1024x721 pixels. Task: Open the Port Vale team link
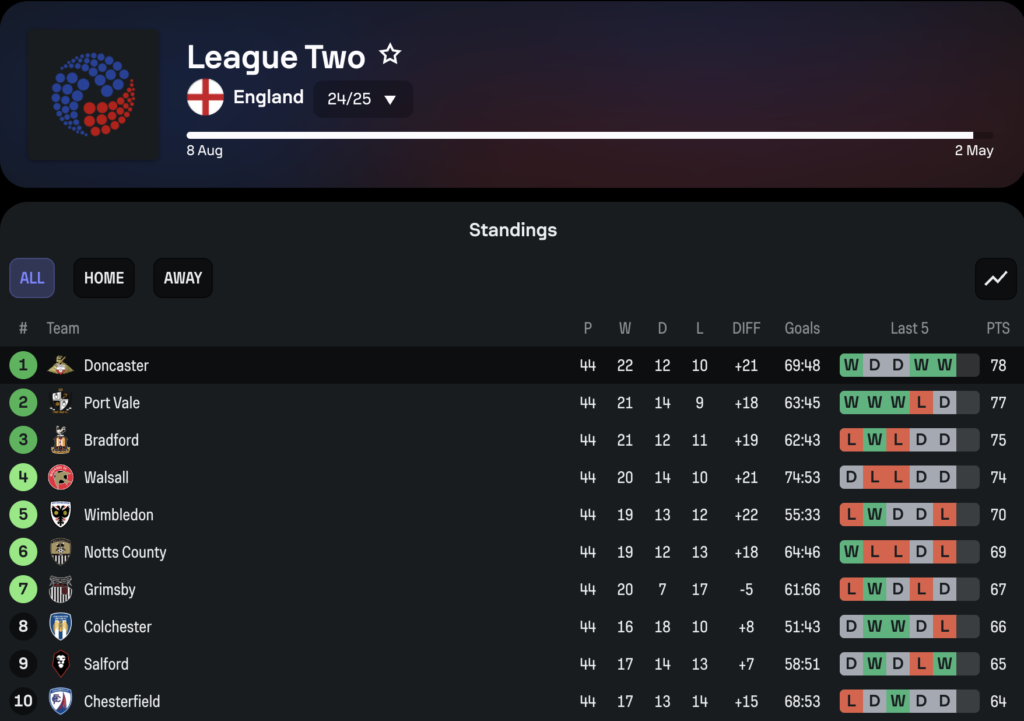point(112,403)
